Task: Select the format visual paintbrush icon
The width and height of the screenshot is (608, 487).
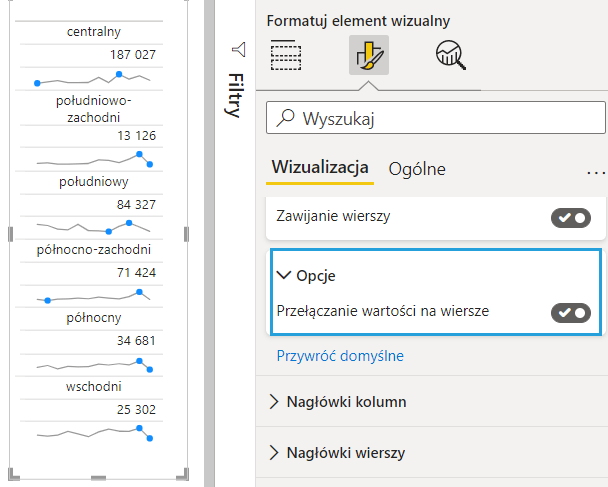Action: (x=369, y=56)
